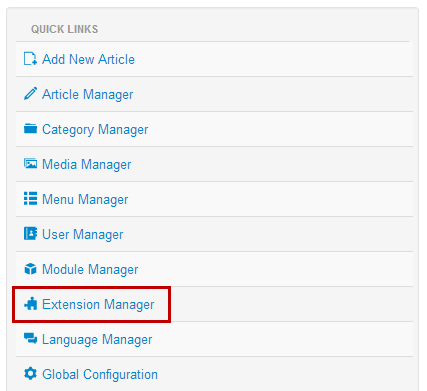Open the User Manager link
The height and width of the screenshot is (391, 427).
[x=83, y=235]
